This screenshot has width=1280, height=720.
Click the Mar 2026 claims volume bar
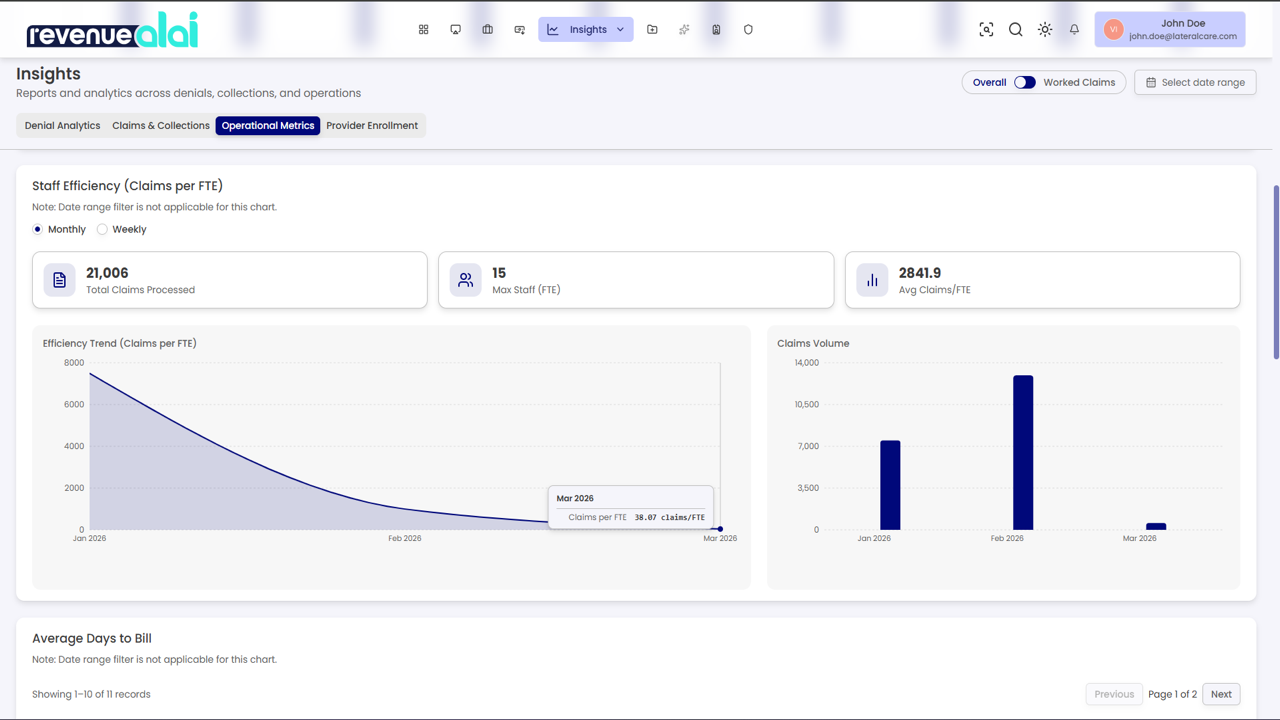tap(1156, 526)
